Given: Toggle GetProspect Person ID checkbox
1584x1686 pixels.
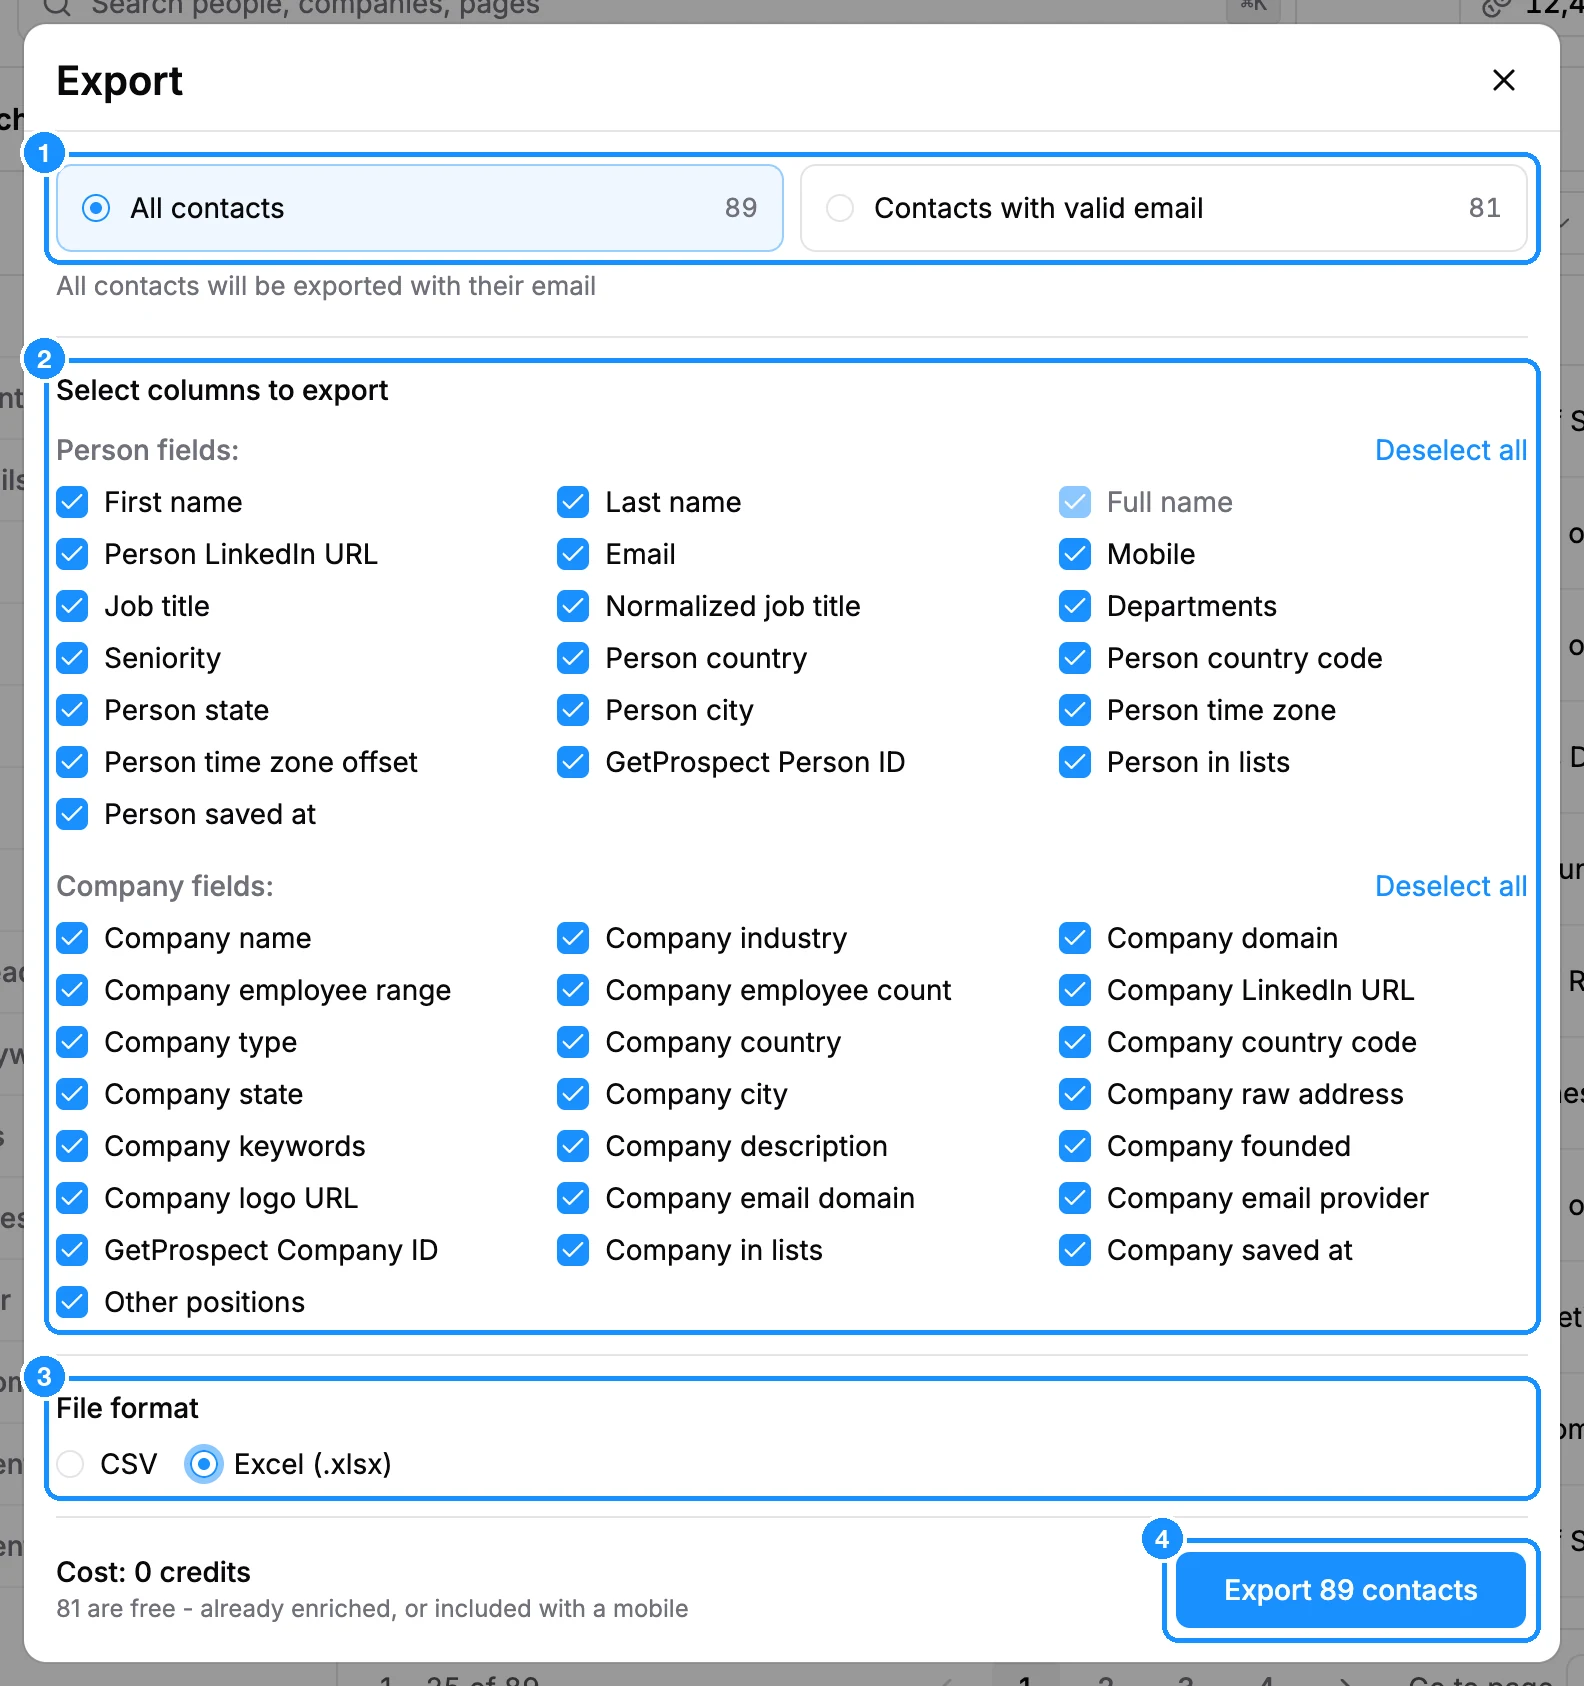Looking at the screenshot, I should pyautogui.click(x=573, y=762).
